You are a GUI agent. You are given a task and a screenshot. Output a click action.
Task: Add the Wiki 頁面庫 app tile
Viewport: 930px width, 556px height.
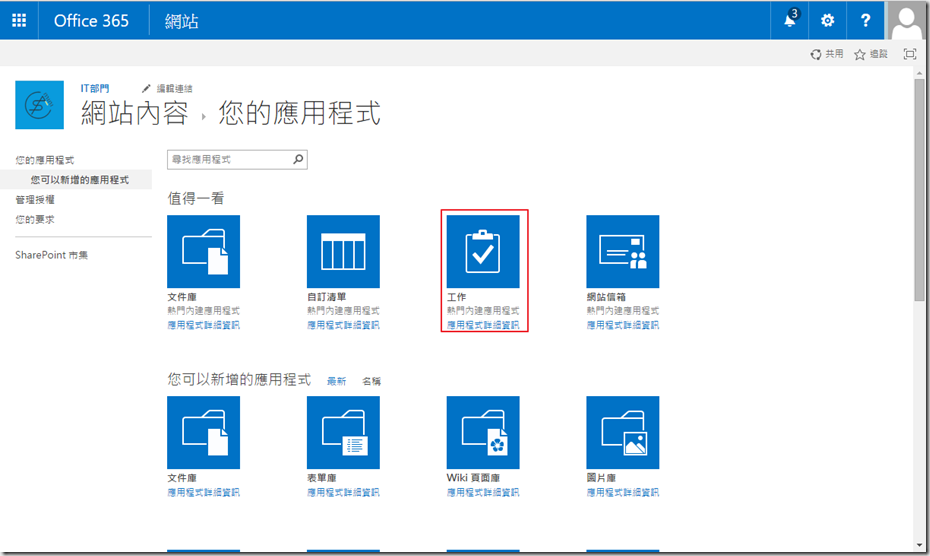(x=483, y=432)
